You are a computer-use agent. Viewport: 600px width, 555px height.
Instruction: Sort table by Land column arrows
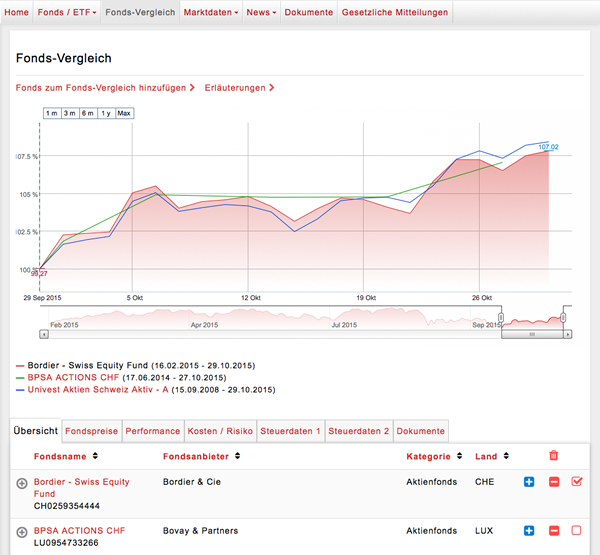[504, 456]
